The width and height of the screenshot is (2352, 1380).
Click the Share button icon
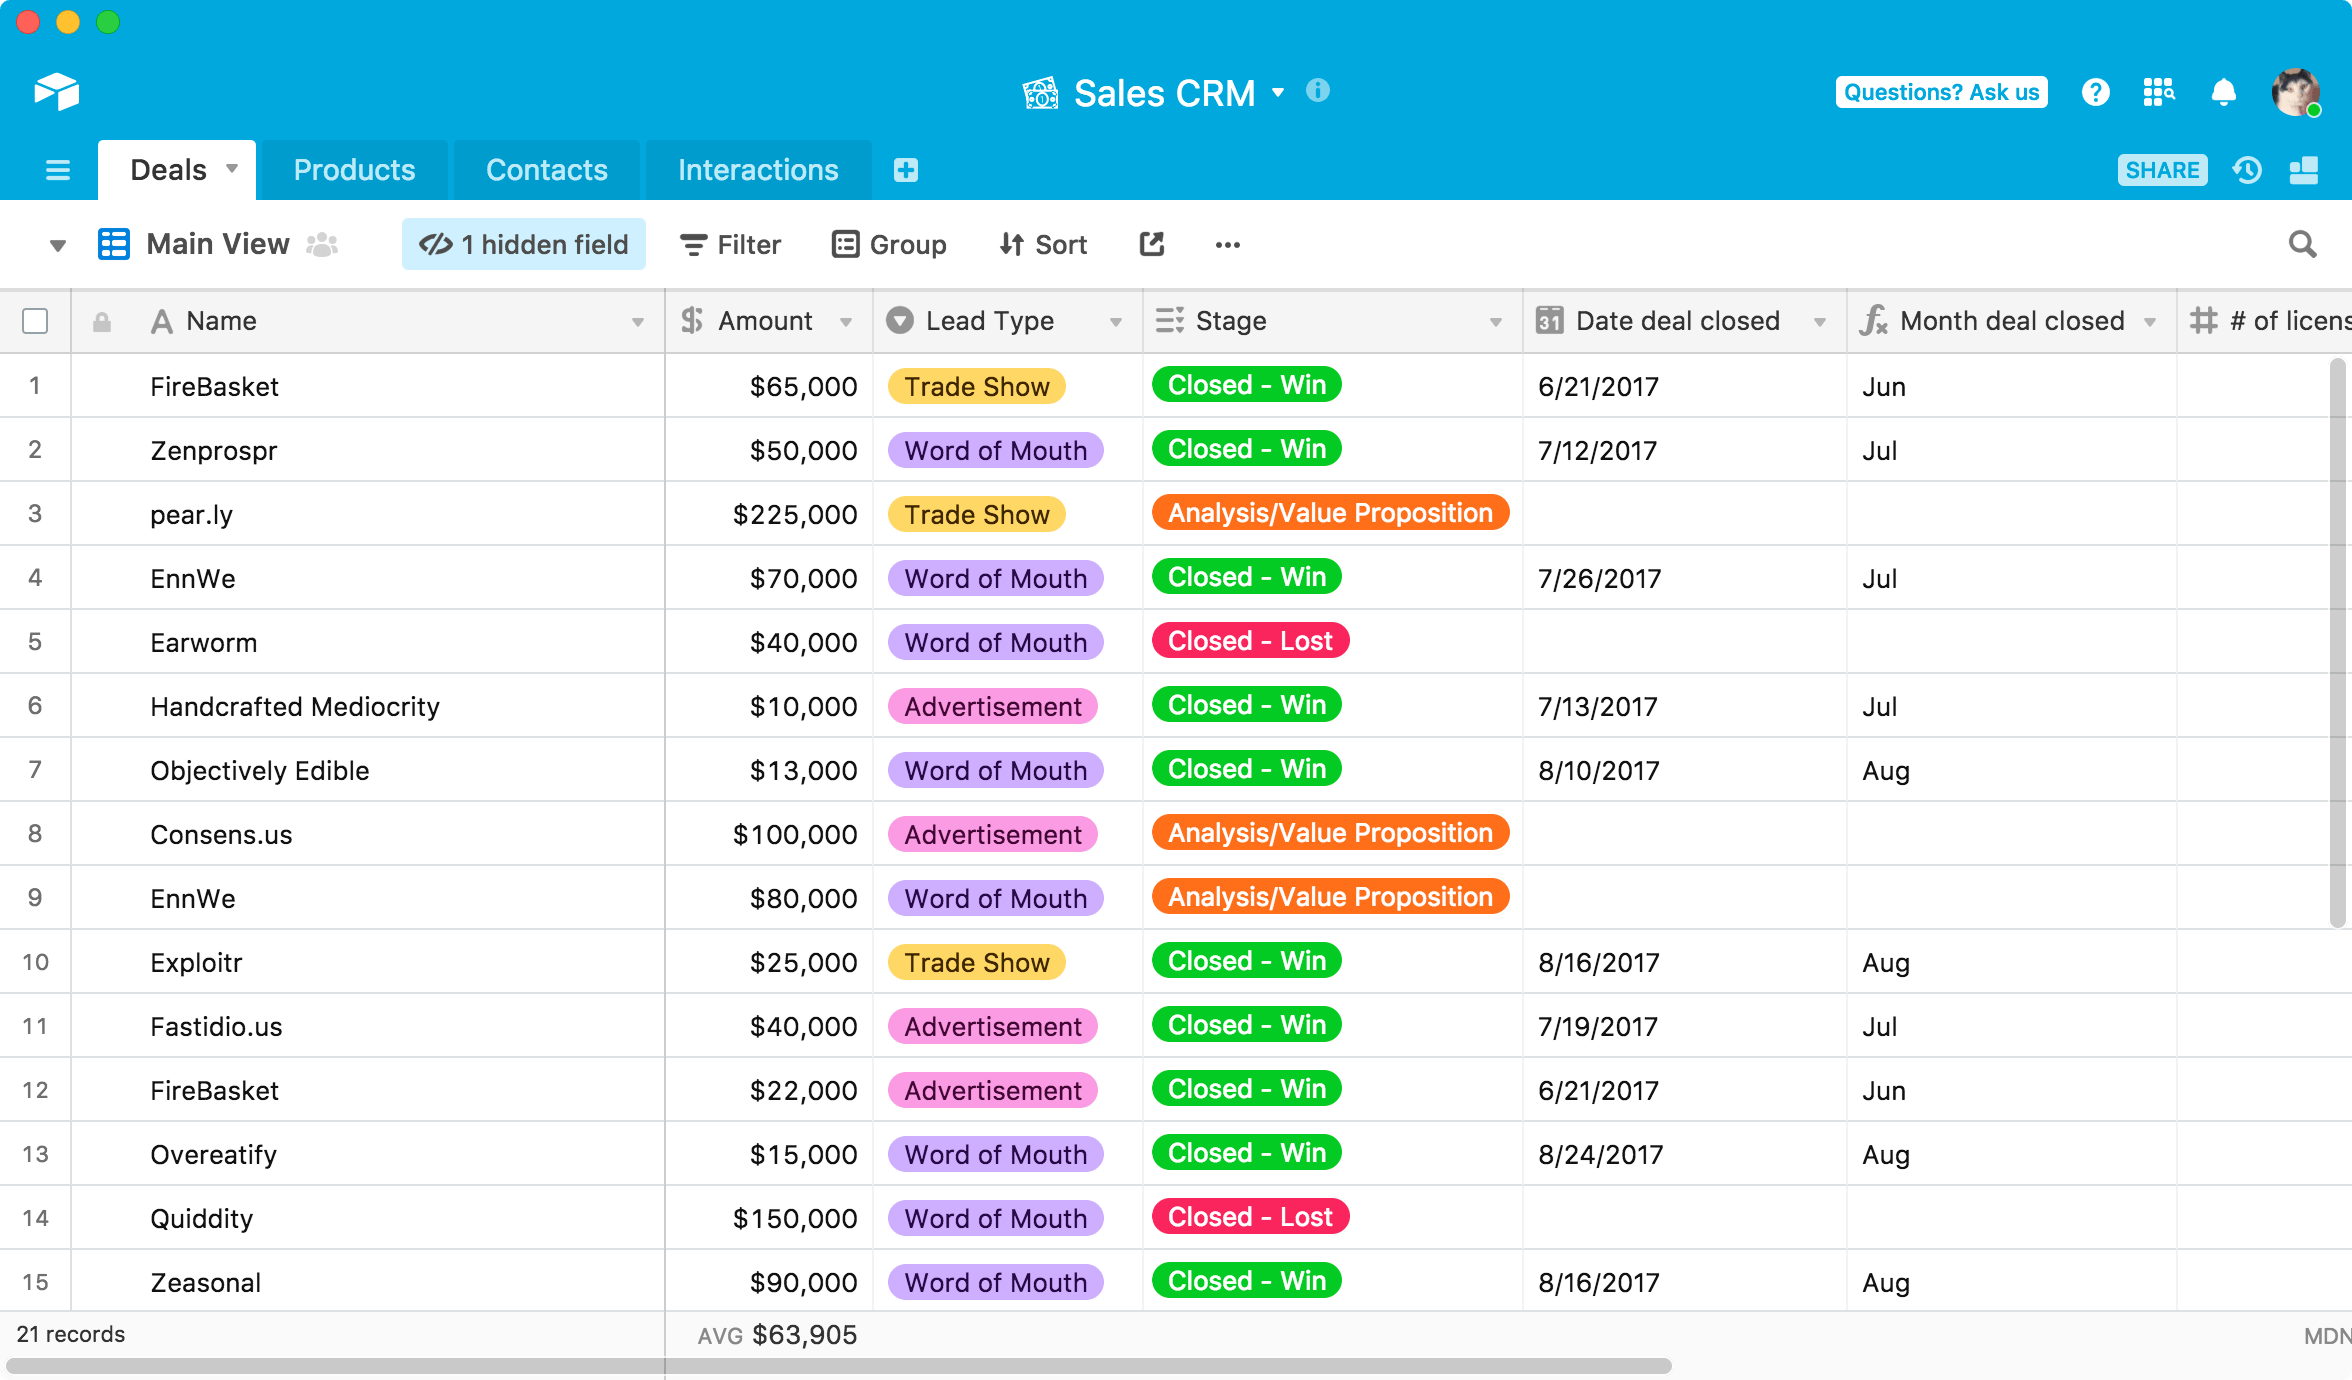click(x=2165, y=168)
